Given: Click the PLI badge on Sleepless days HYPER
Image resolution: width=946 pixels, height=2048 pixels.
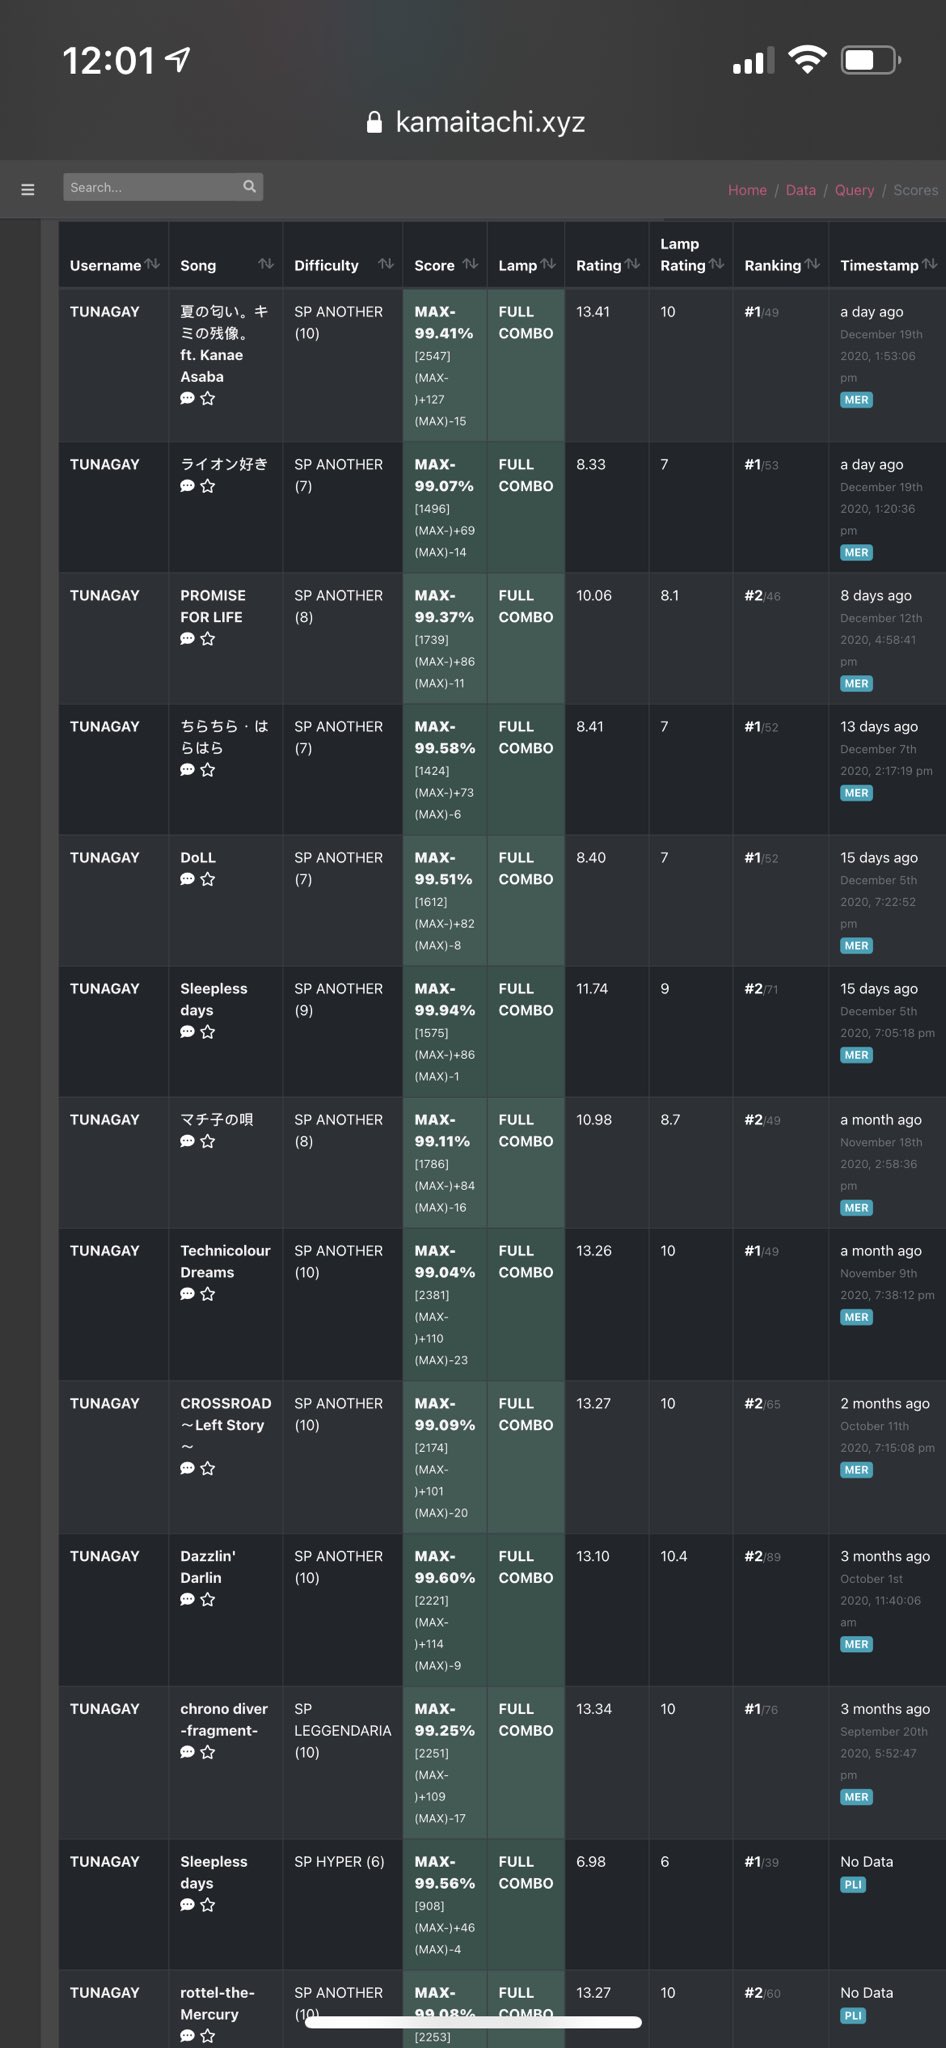Looking at the screenshot, I should 853,1885.
